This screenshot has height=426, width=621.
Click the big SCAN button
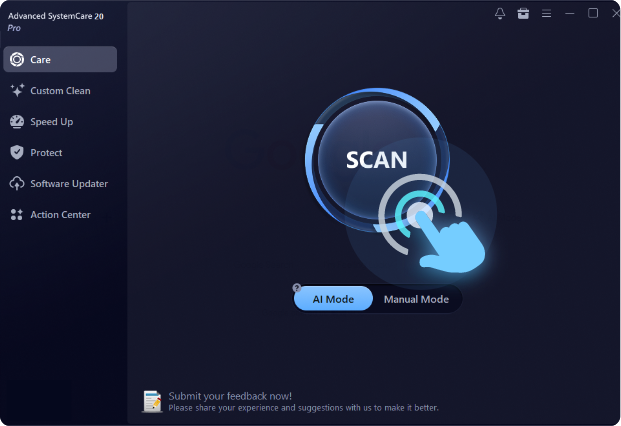[377, 160]
